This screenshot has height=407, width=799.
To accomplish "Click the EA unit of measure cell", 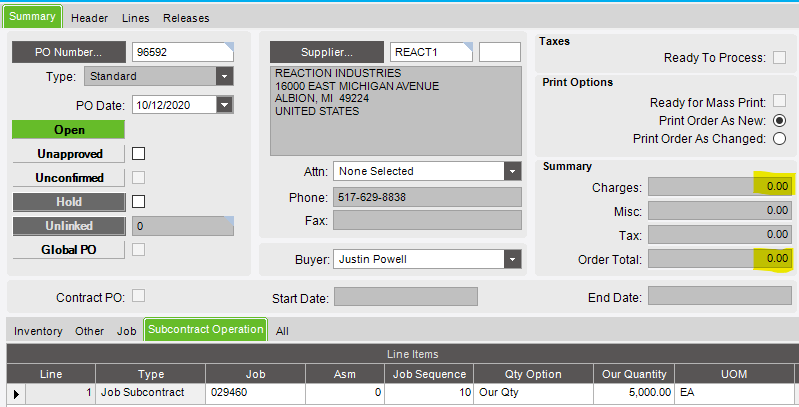I will coord(734,393).
